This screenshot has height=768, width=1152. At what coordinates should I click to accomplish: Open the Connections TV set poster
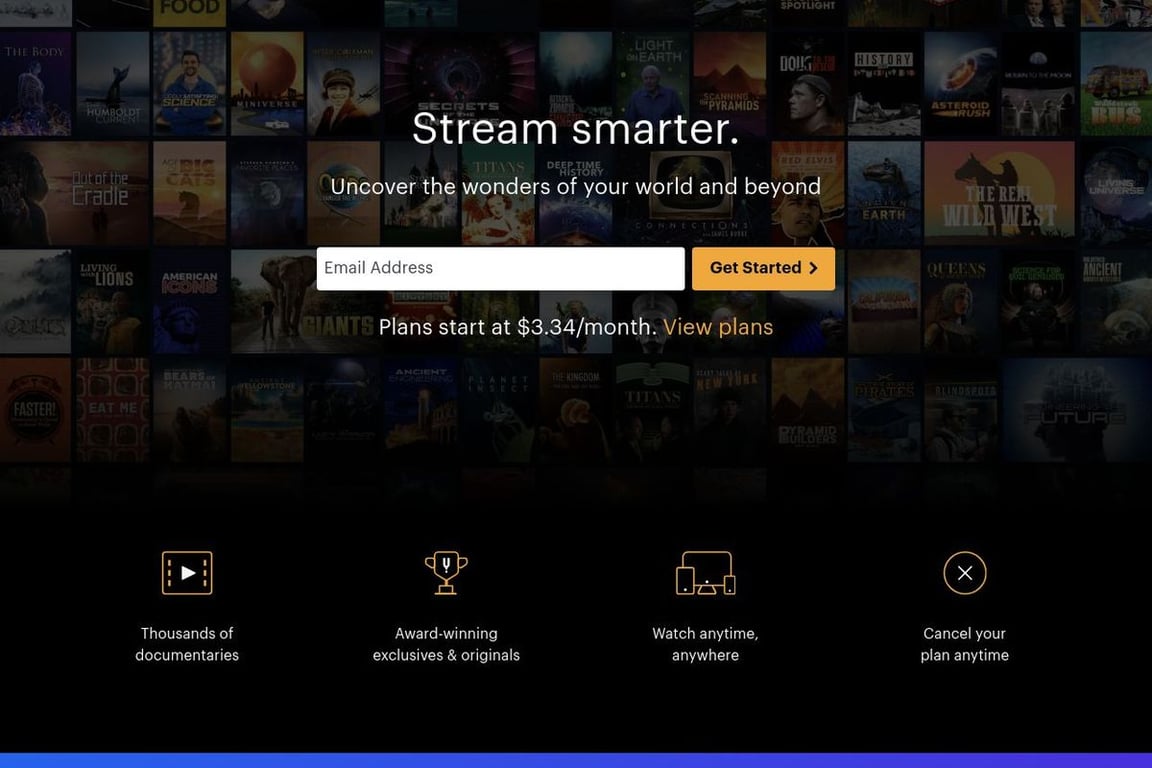[x=691, y=193]
